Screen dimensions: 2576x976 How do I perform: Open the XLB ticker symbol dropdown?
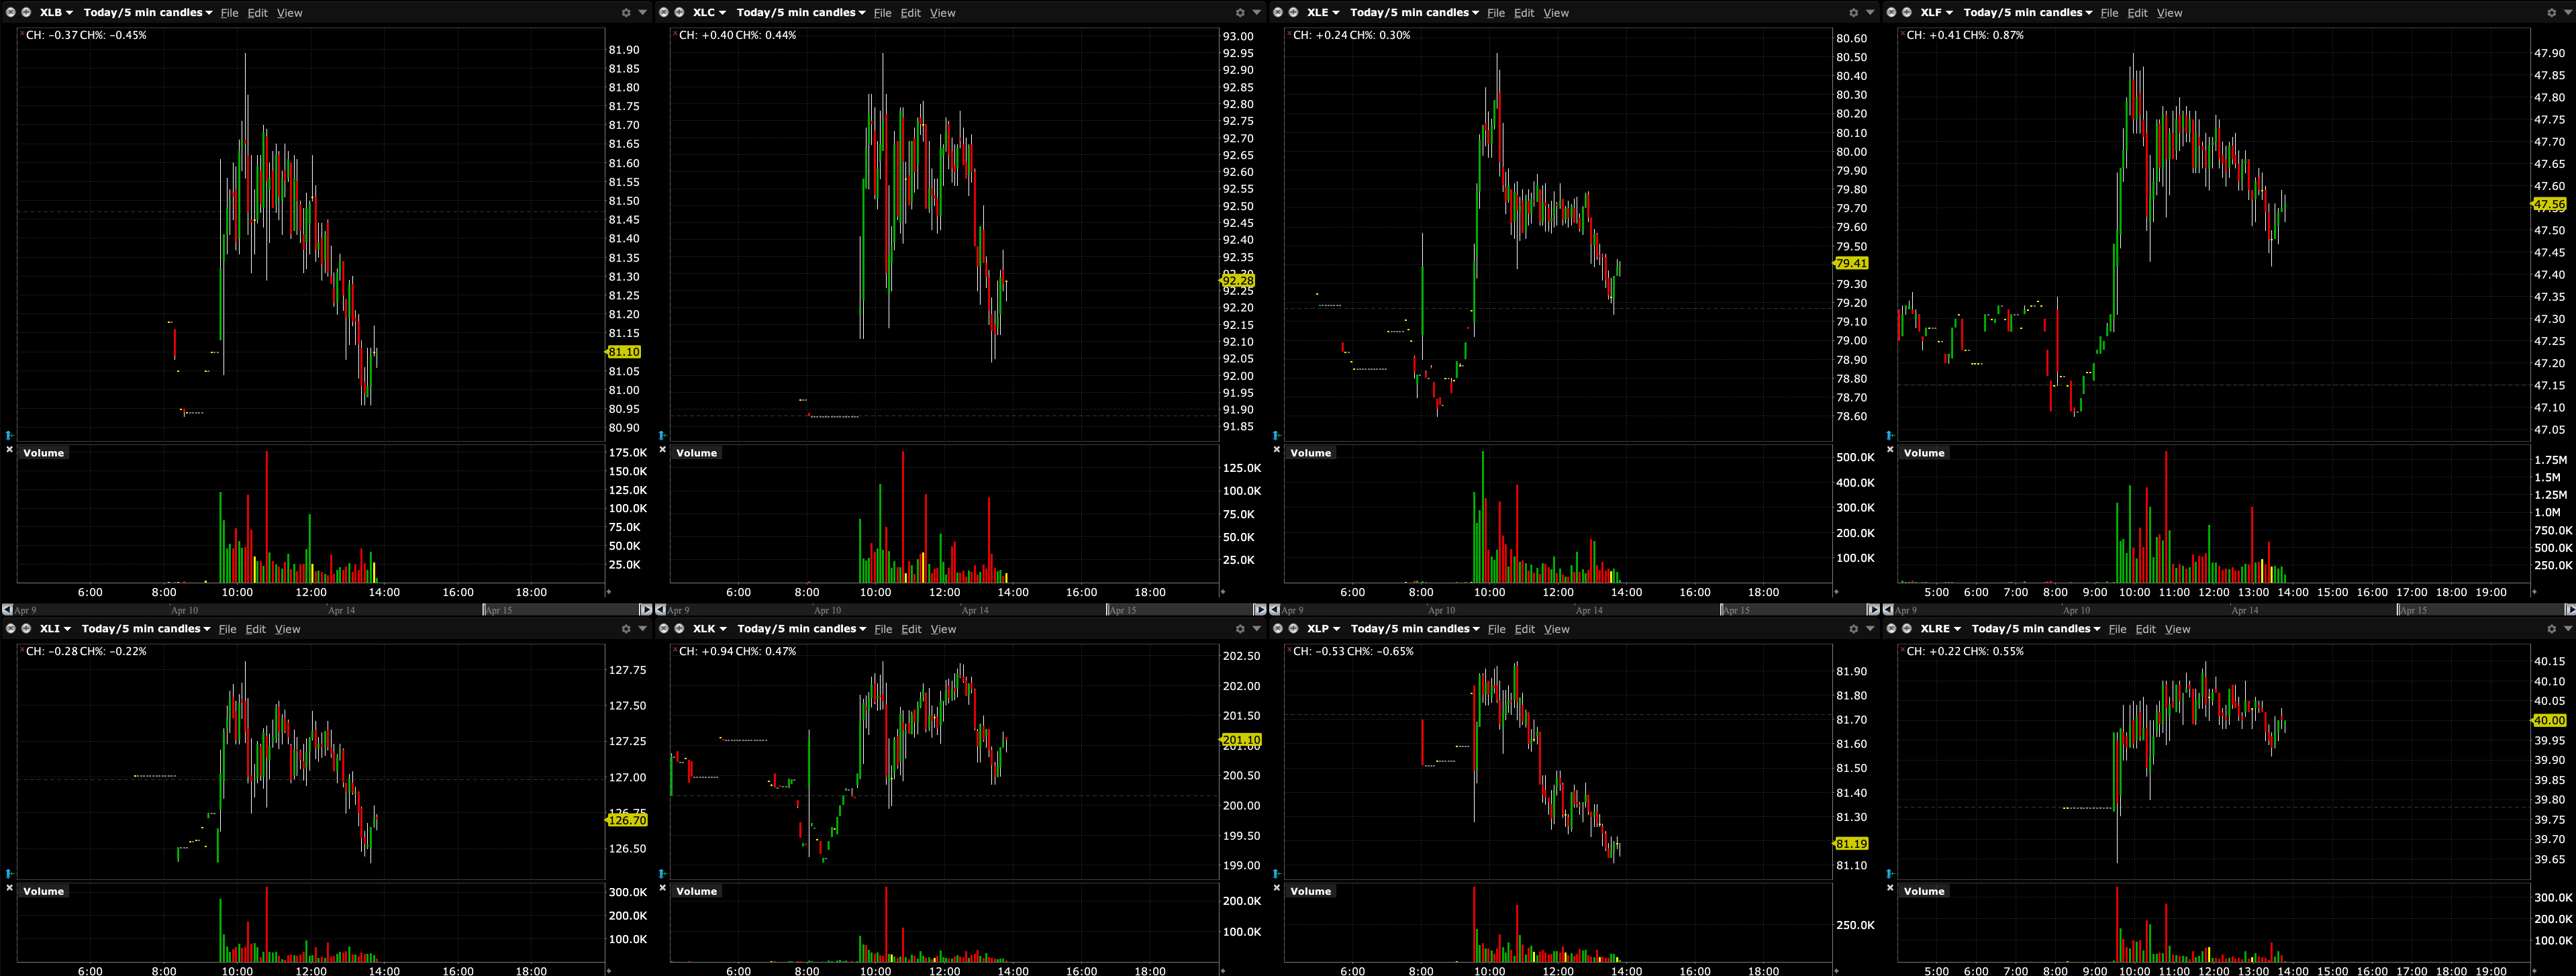click(x=55, y=13)
